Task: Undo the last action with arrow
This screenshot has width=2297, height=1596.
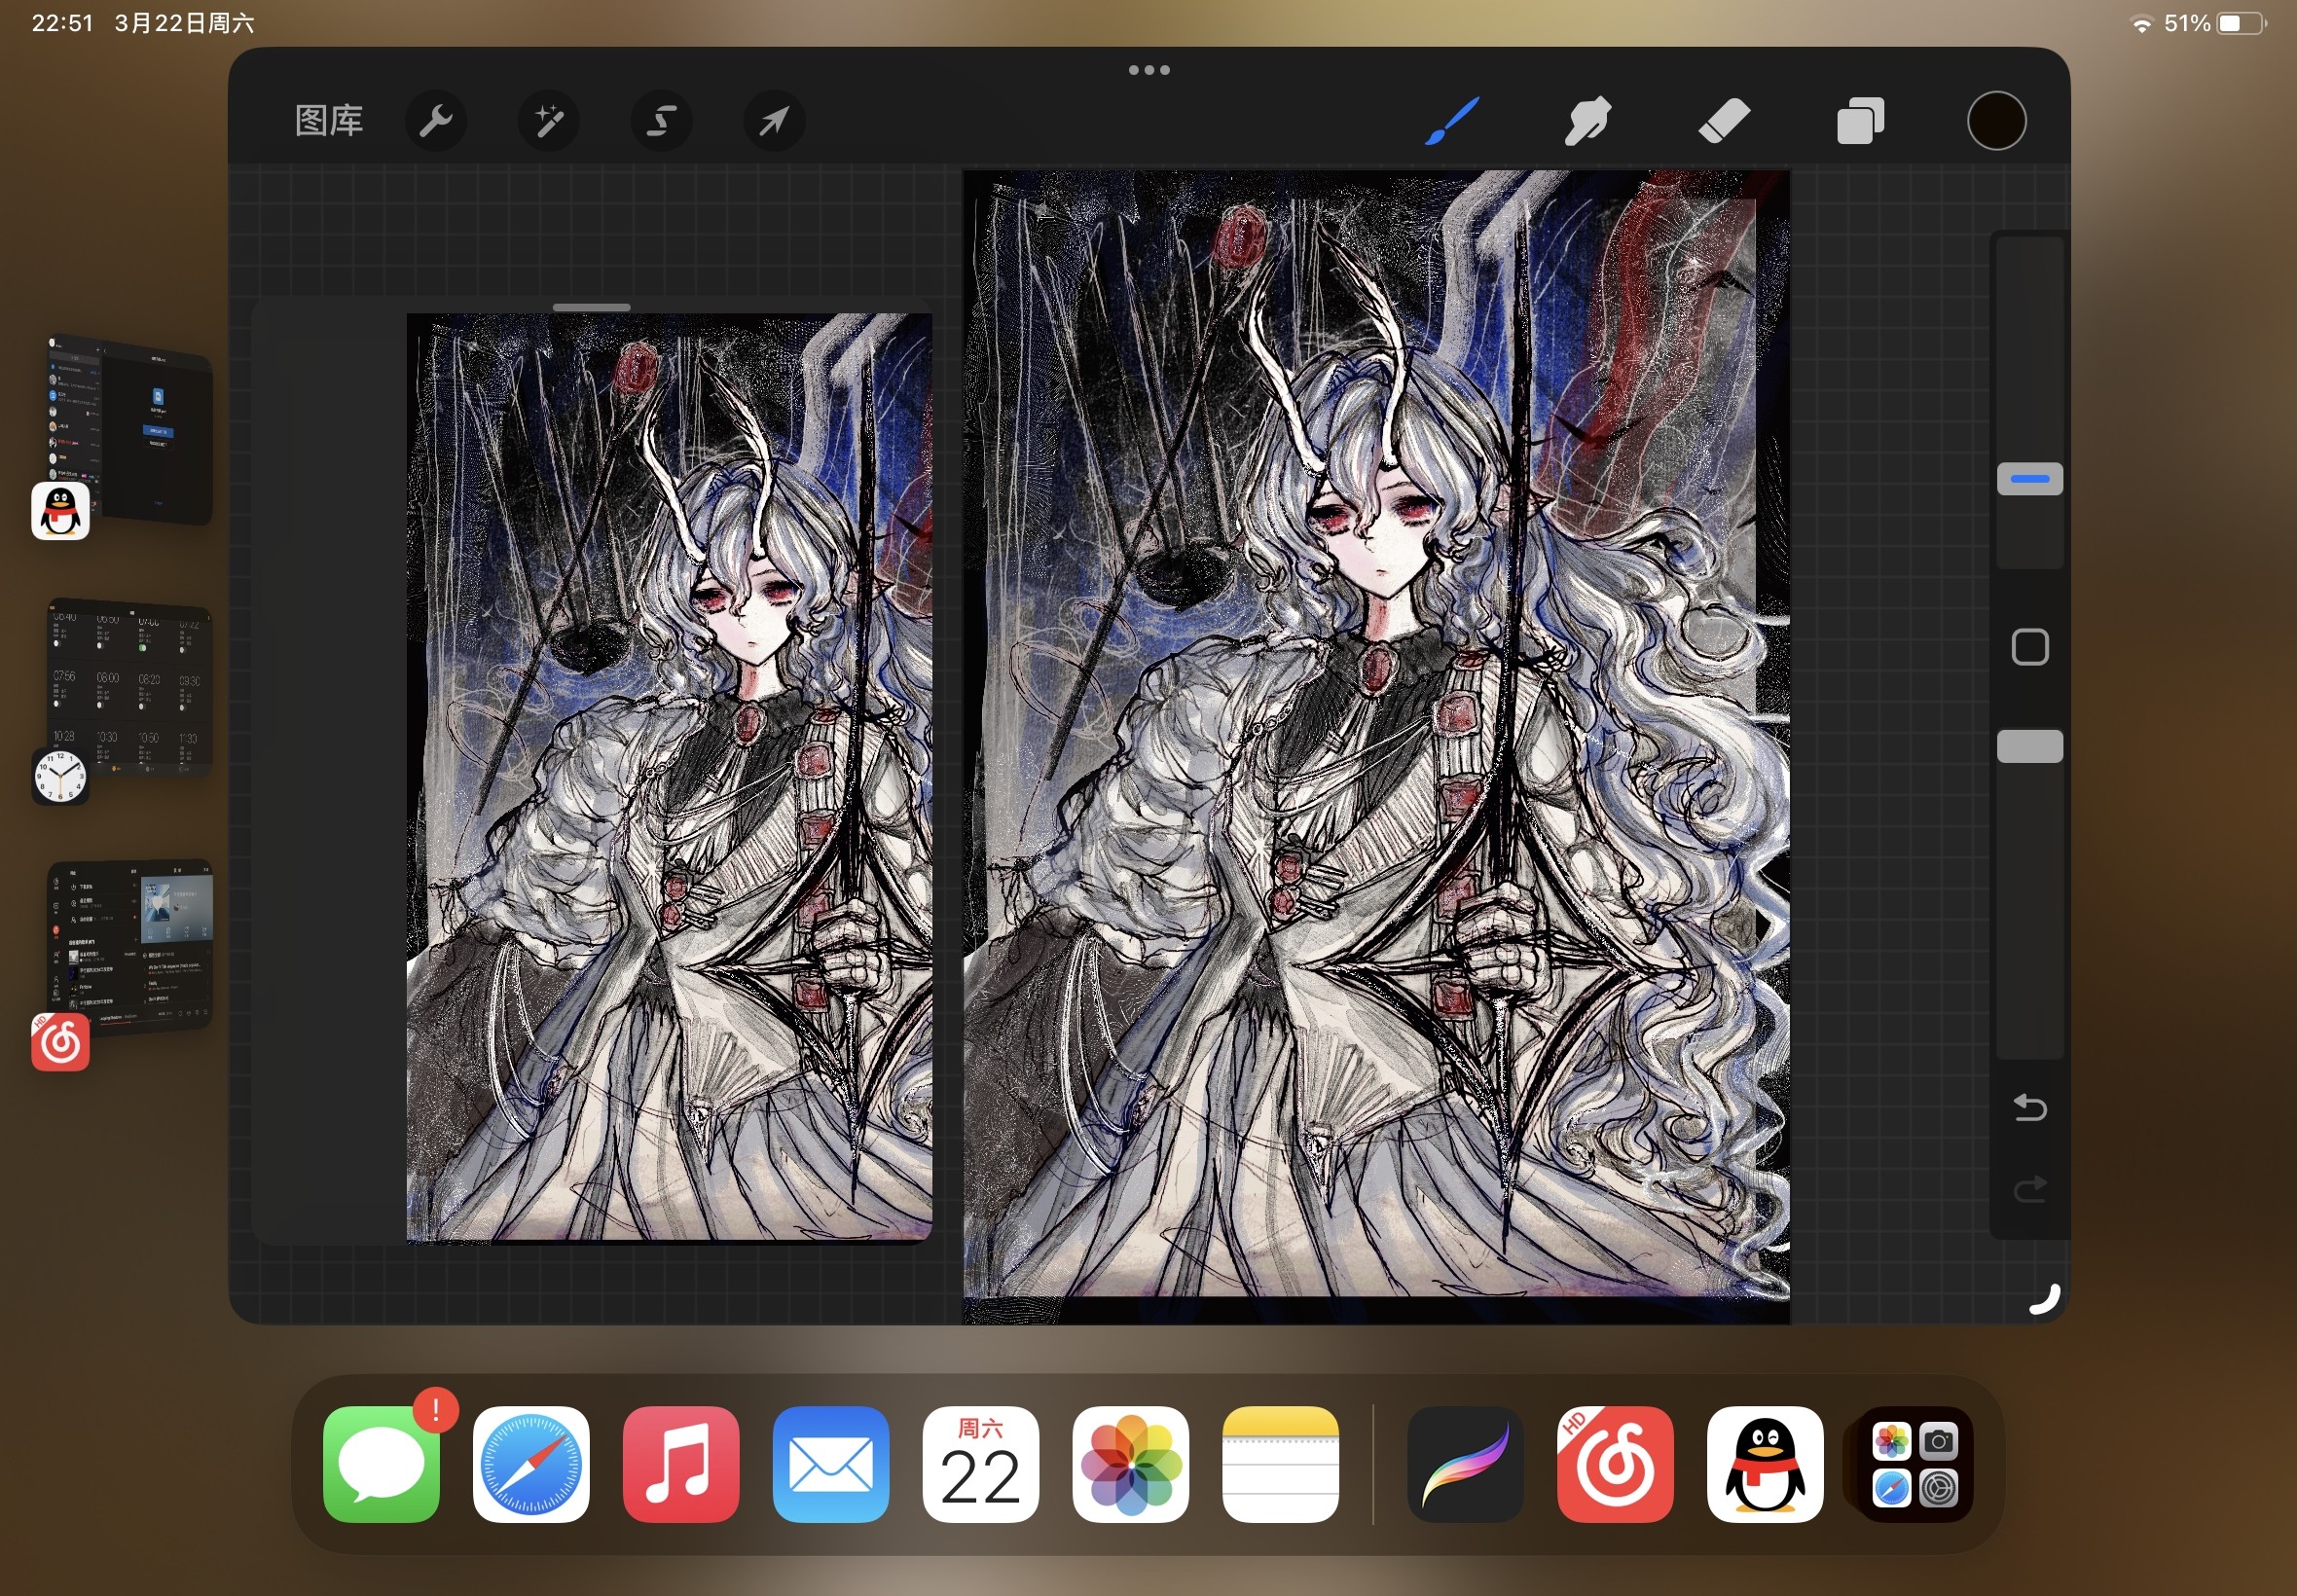Action: [2029, 1108]
